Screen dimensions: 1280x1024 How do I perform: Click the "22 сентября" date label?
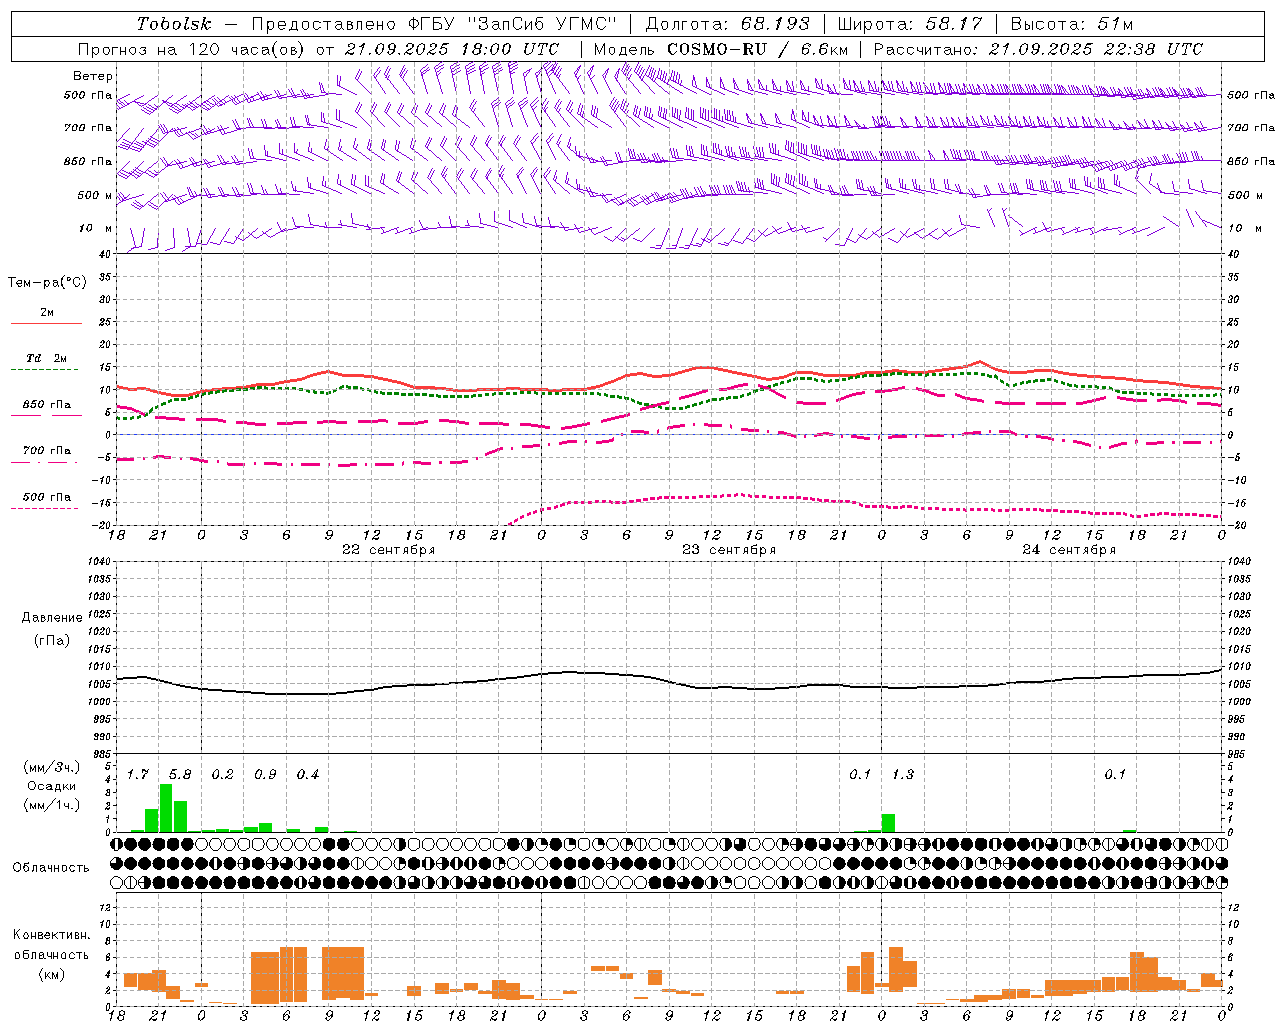point(388,550)
